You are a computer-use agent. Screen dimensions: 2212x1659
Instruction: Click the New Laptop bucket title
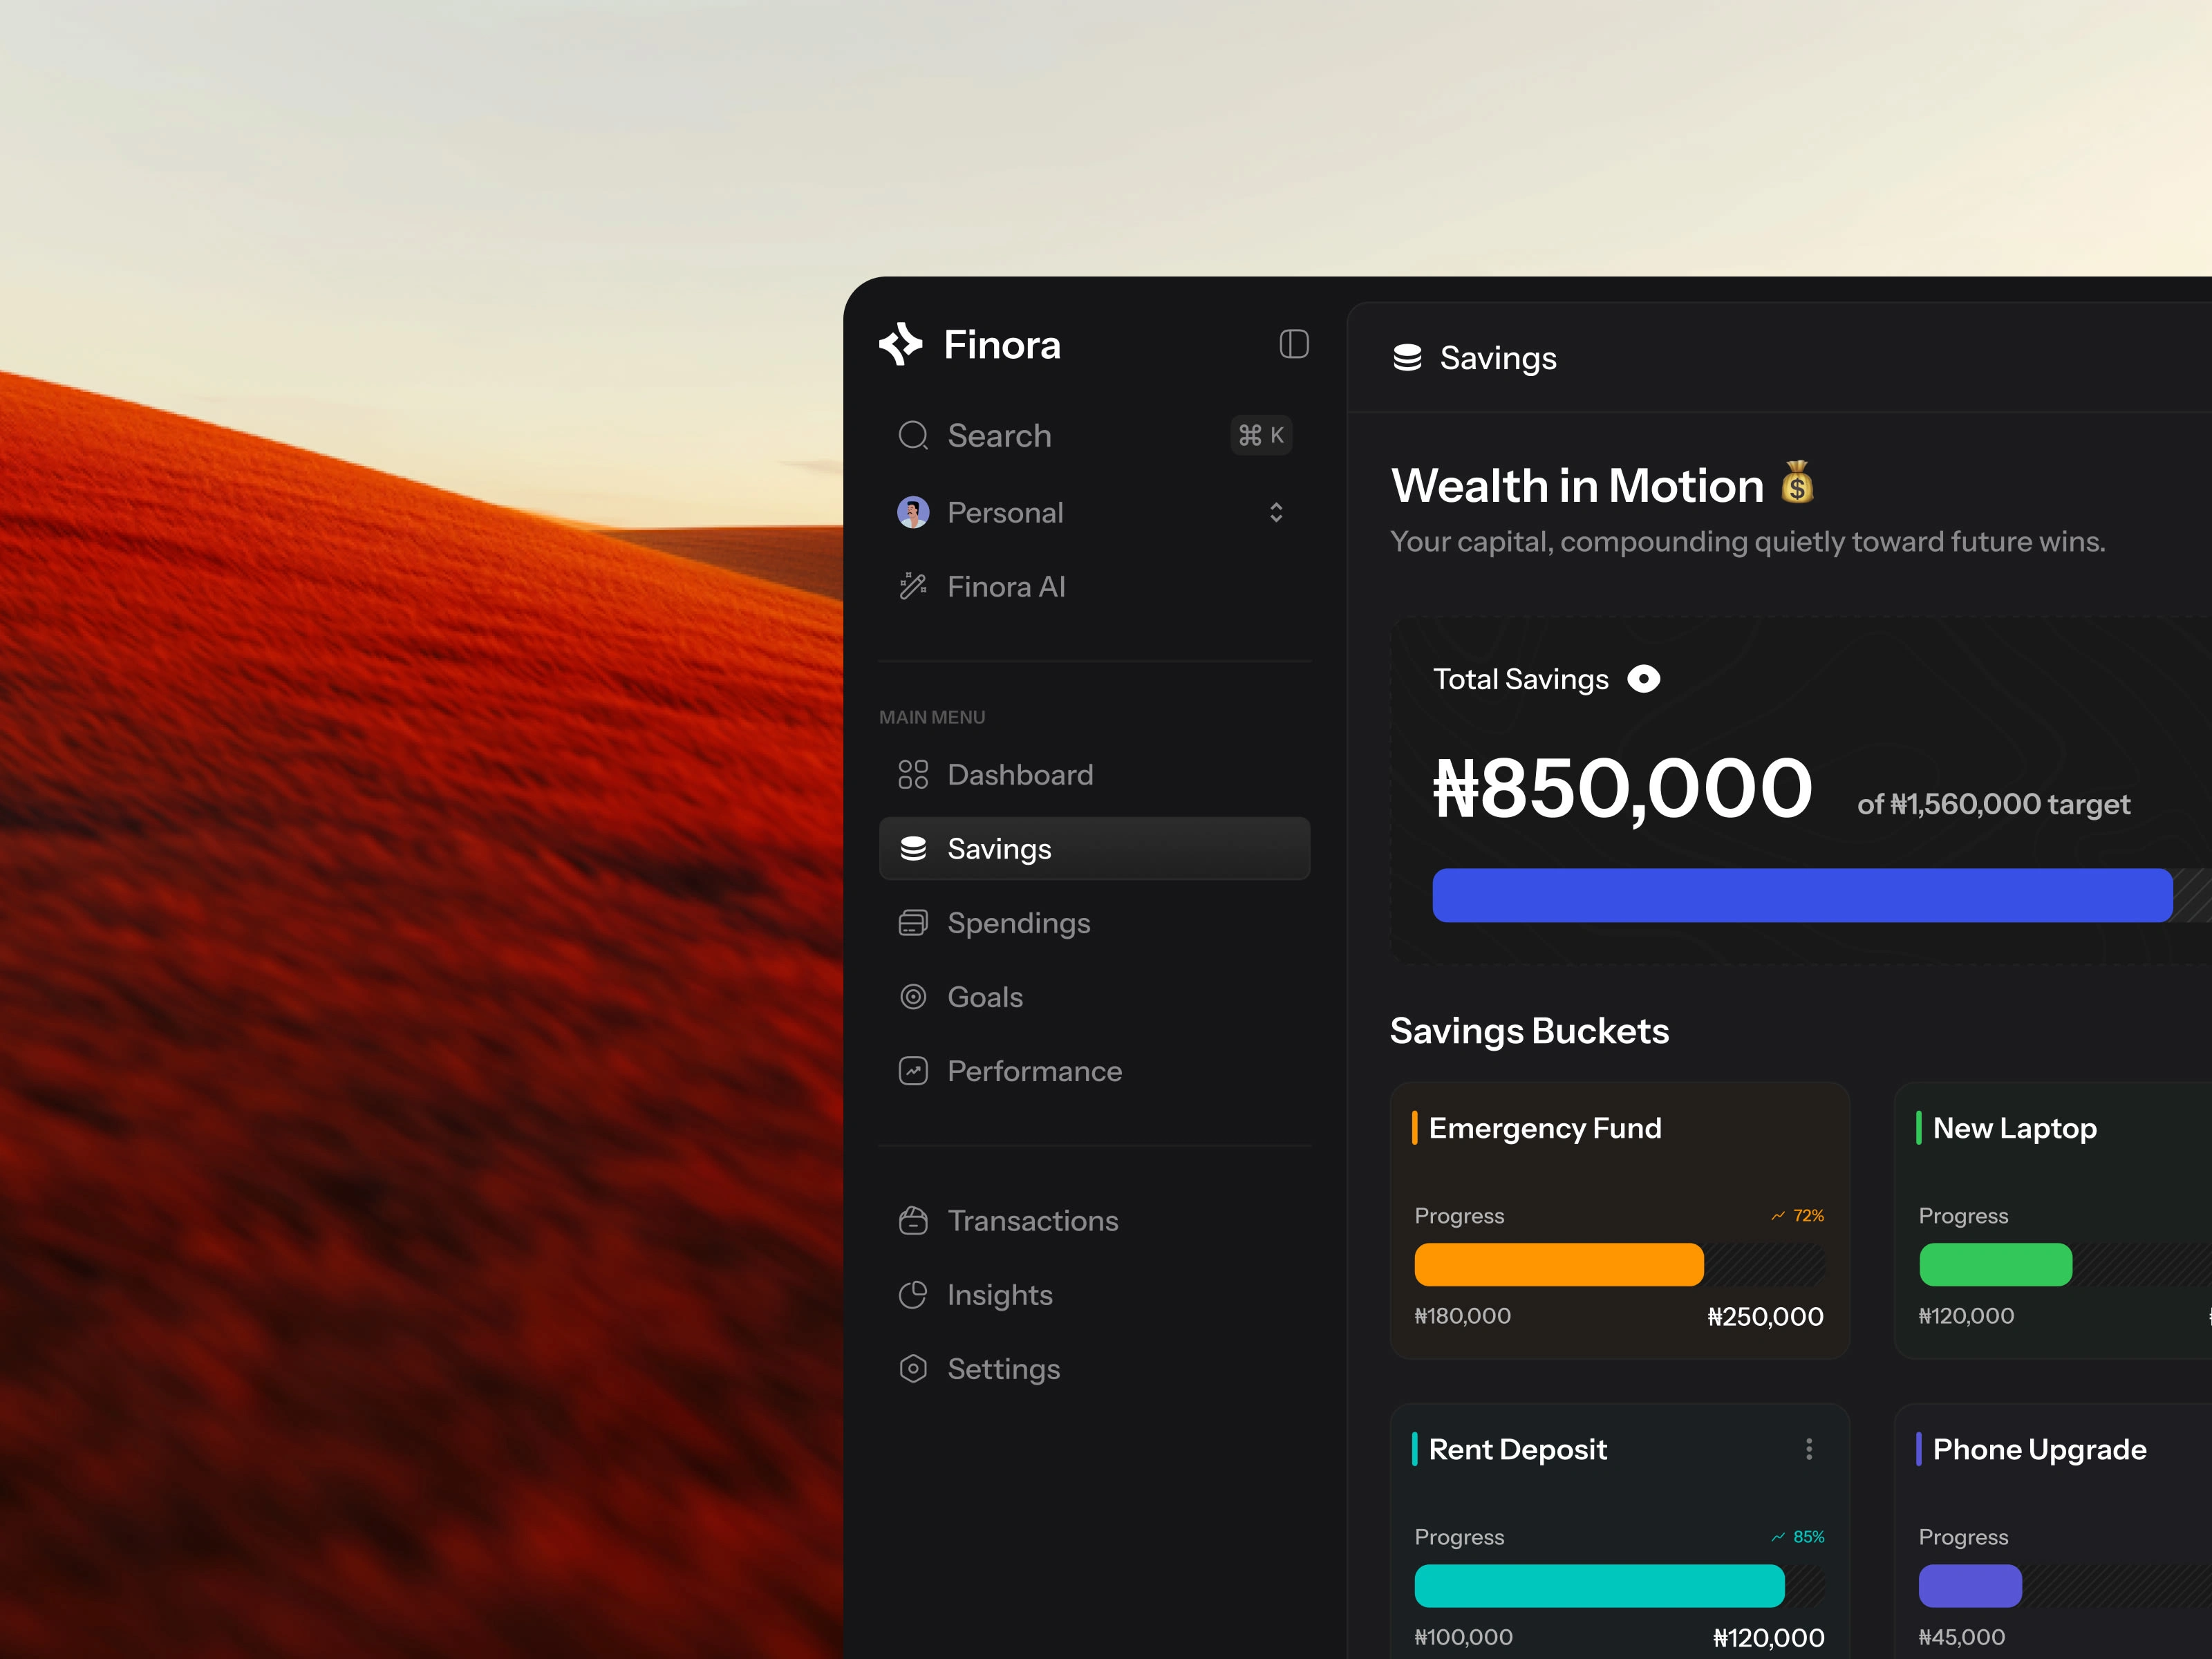pyautogui.click(x=2014, y=1128)
